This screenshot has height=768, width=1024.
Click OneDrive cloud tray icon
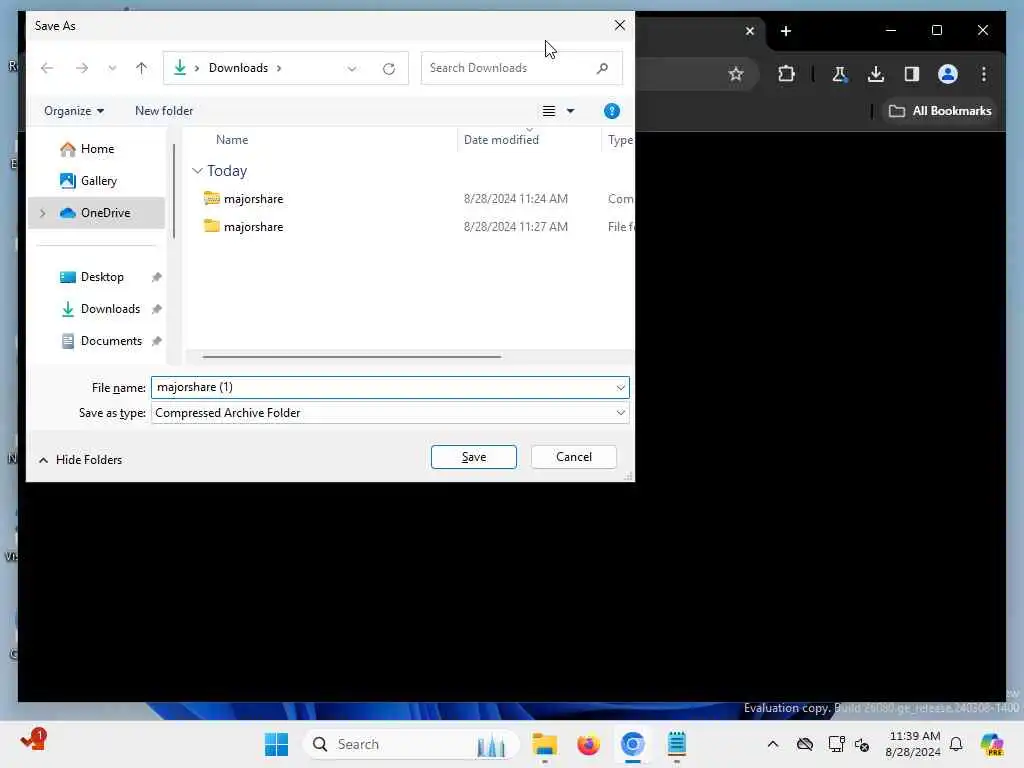click(x=805, y=744)
